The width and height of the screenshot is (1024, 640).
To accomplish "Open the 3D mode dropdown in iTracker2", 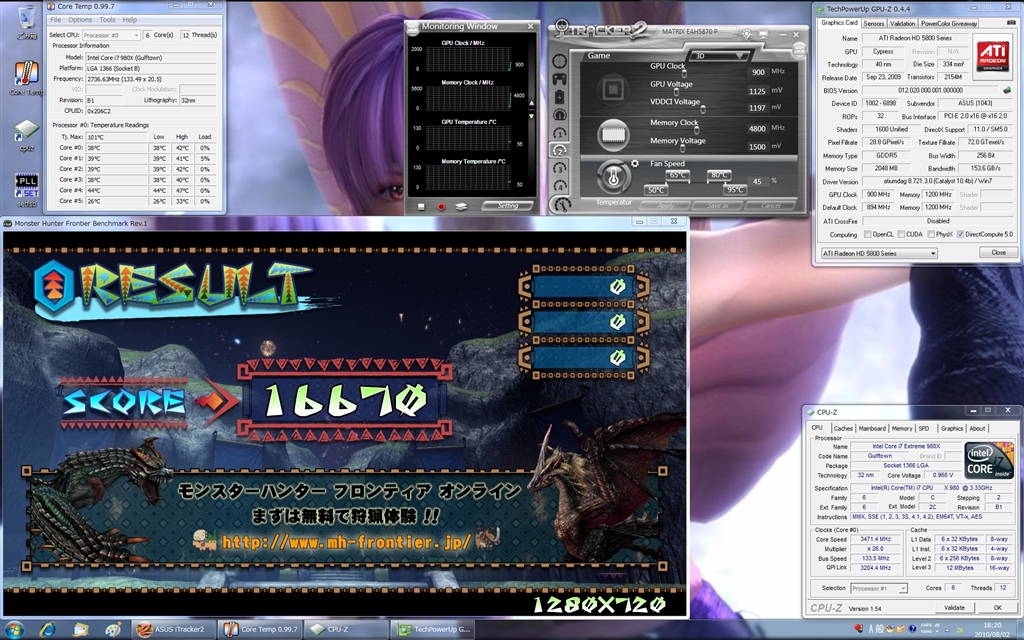I will 720,56.
